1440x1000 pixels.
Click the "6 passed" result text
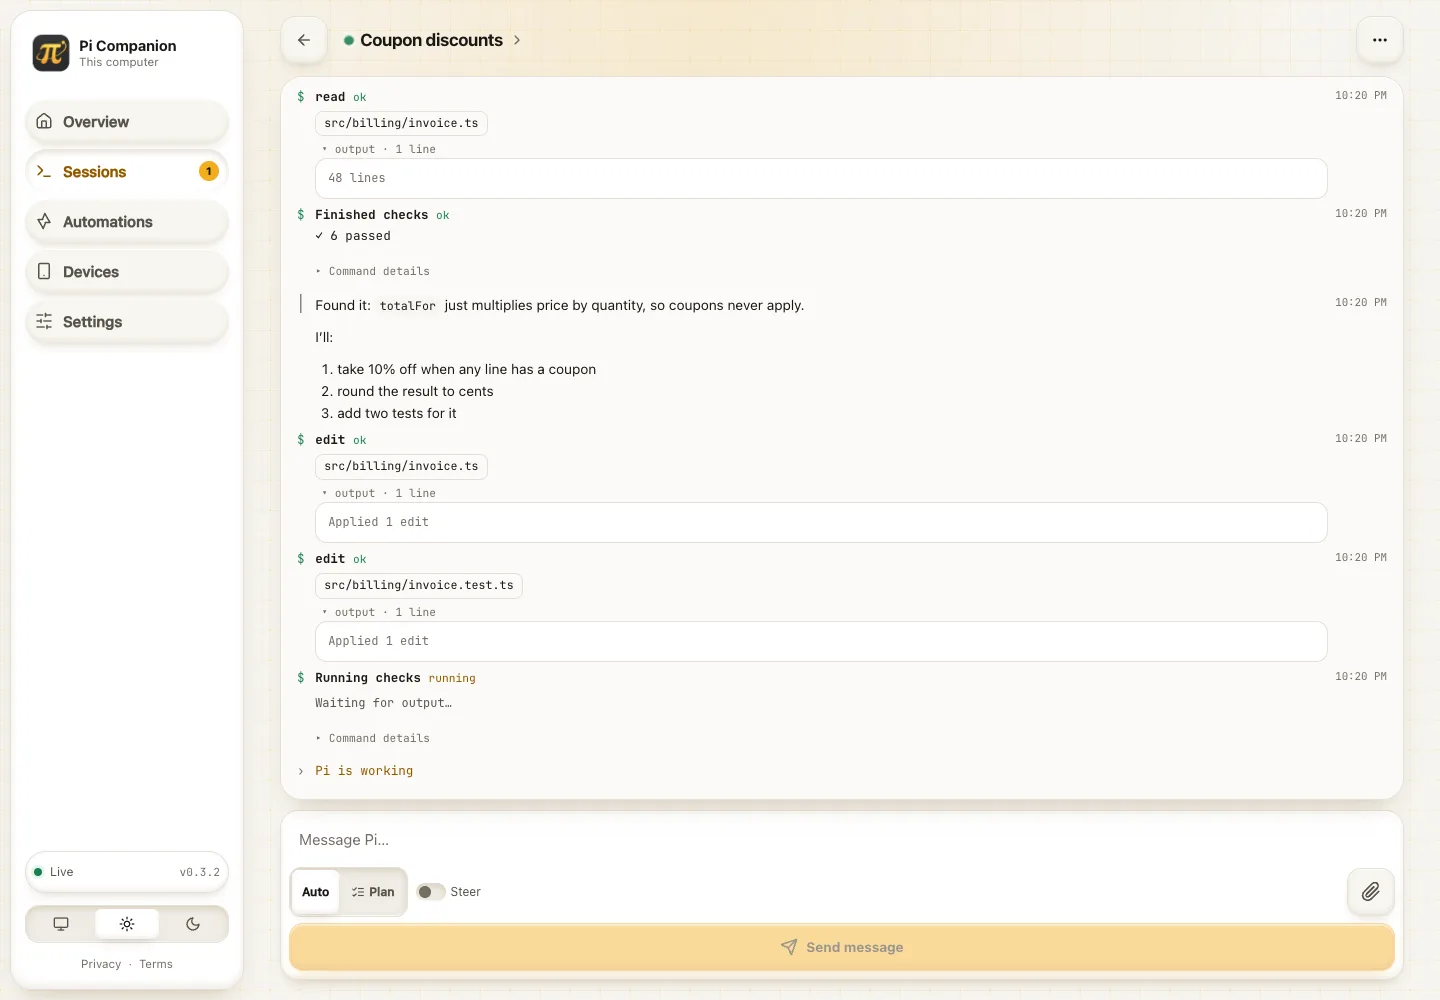(360, 236)
